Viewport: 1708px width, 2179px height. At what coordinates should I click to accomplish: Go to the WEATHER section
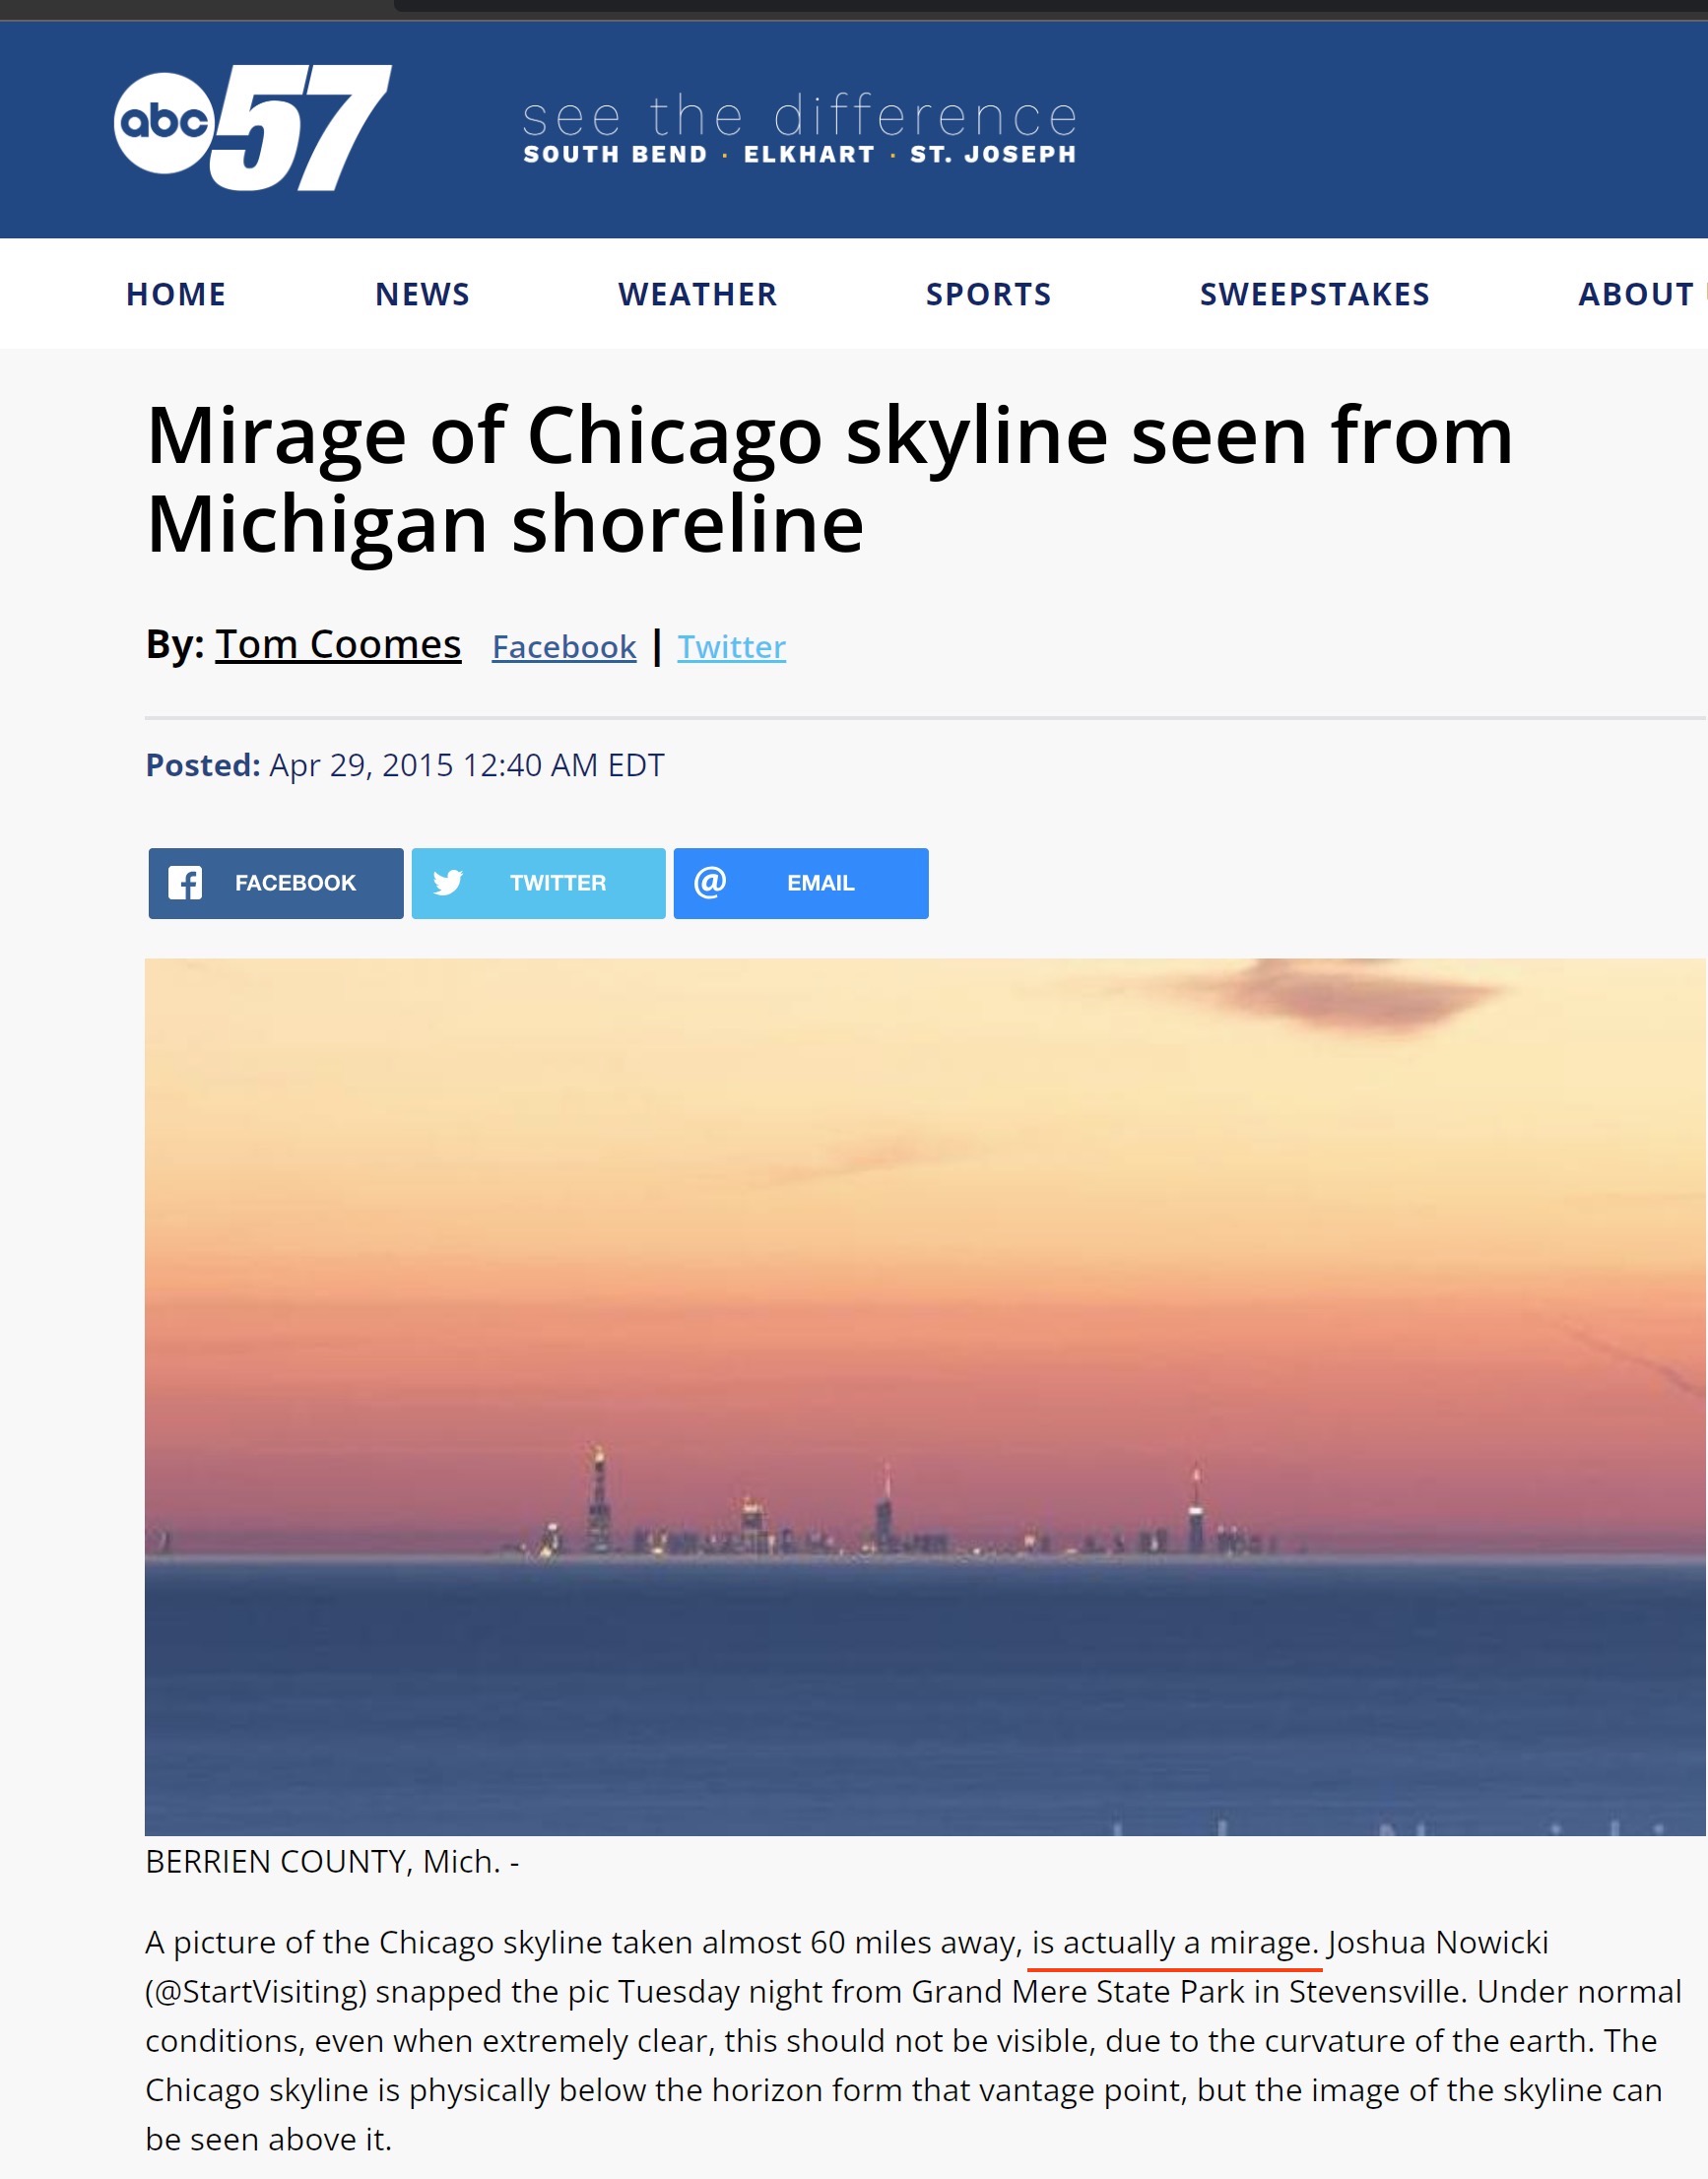point(697,294)
